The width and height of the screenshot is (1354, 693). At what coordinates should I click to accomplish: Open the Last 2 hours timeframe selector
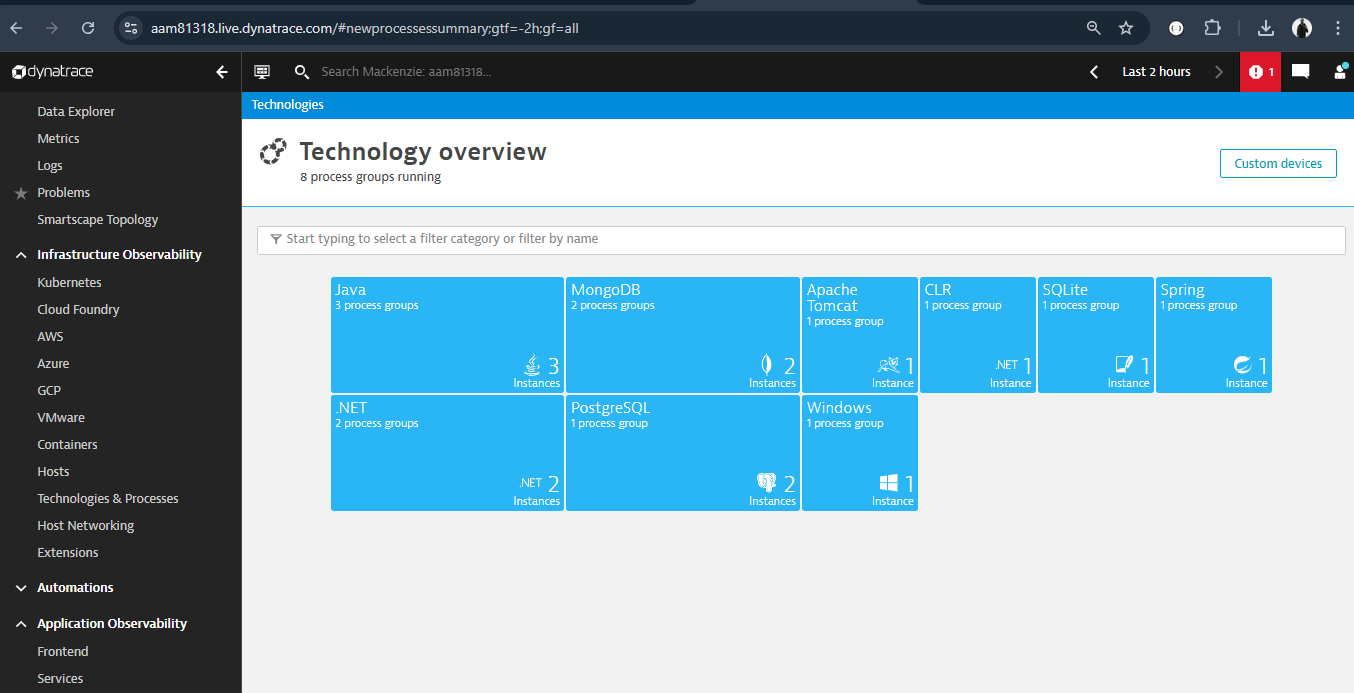[1156, 72]
